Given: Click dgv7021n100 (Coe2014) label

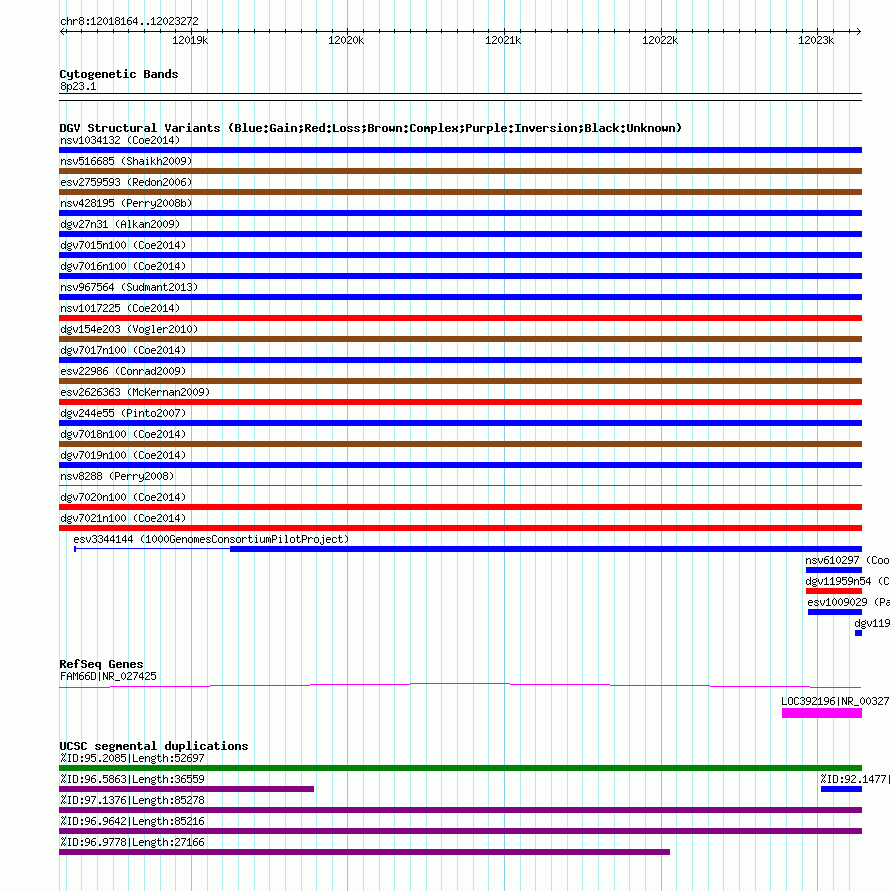Looking at the screenshot, I should [123, 519].
